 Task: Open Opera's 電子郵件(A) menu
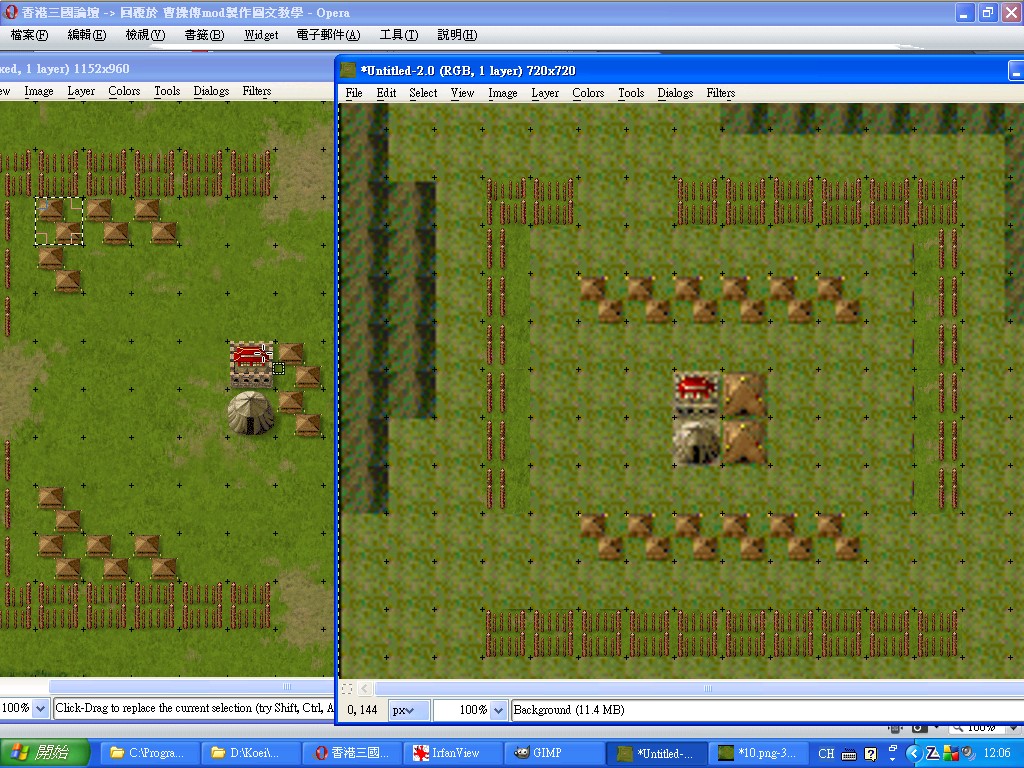click(328, 35)
